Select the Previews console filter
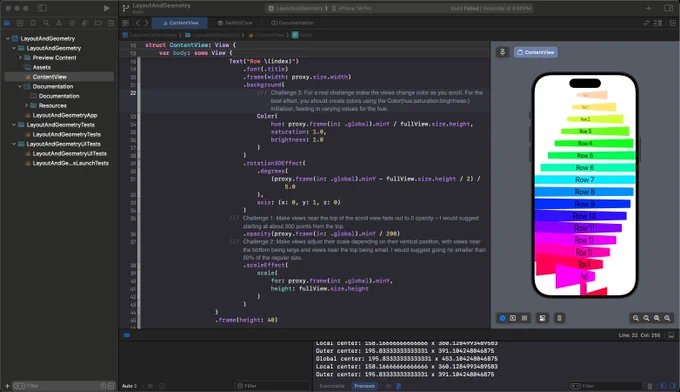The image size is (680, 392). tap(364, 386)
